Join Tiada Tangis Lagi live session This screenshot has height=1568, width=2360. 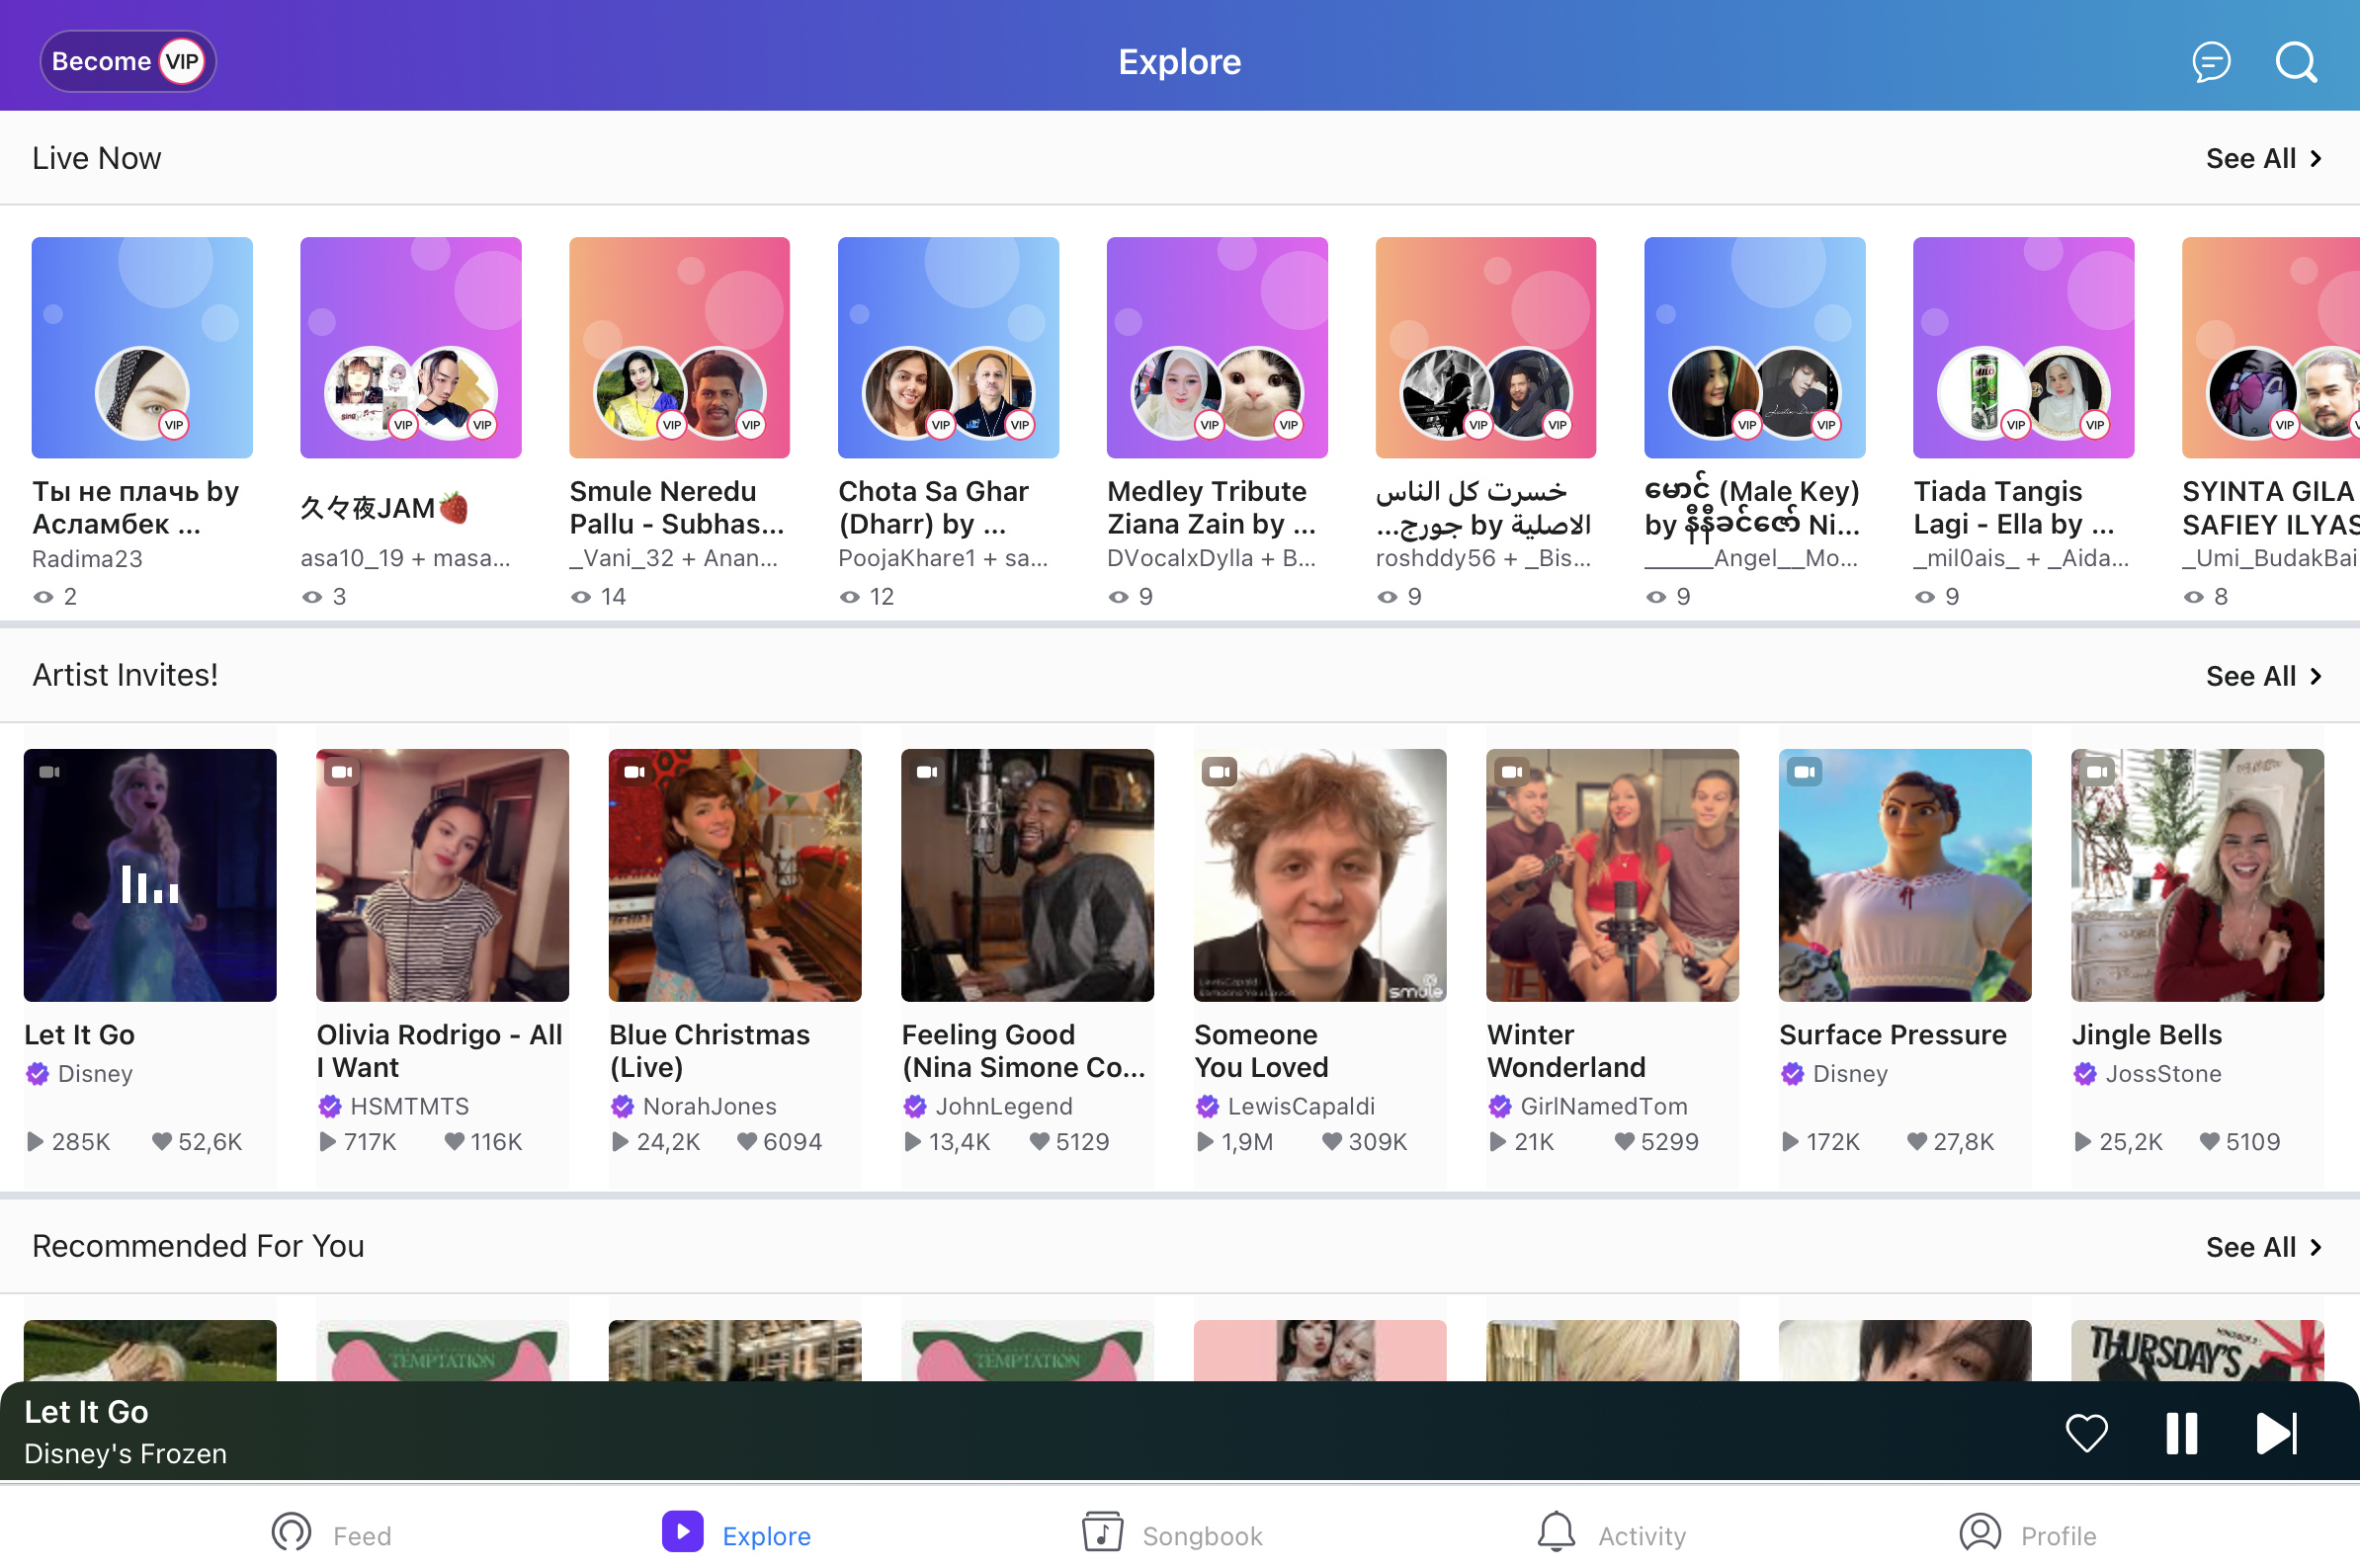pos(2024,347)
